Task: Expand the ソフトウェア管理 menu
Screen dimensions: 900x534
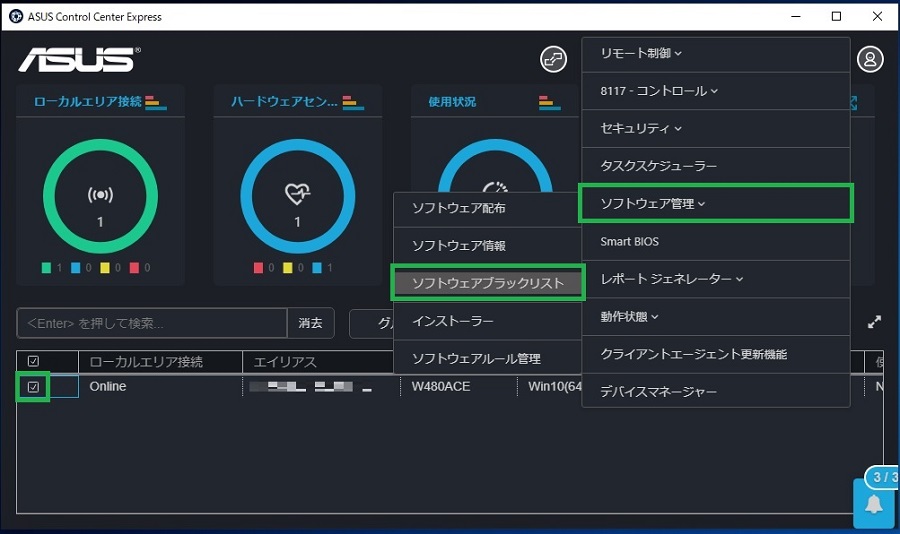Action: (716, 203)
